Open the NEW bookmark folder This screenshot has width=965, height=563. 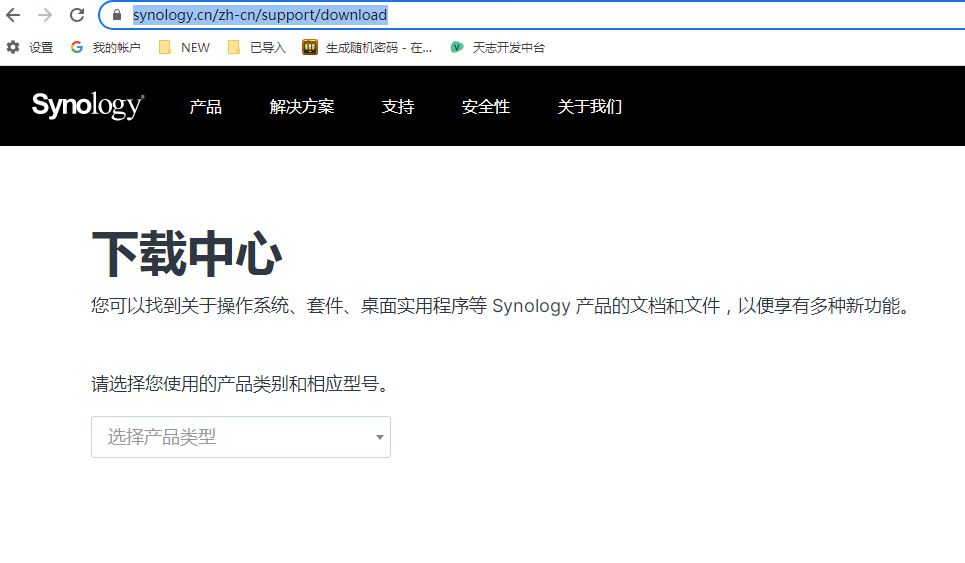185,47
